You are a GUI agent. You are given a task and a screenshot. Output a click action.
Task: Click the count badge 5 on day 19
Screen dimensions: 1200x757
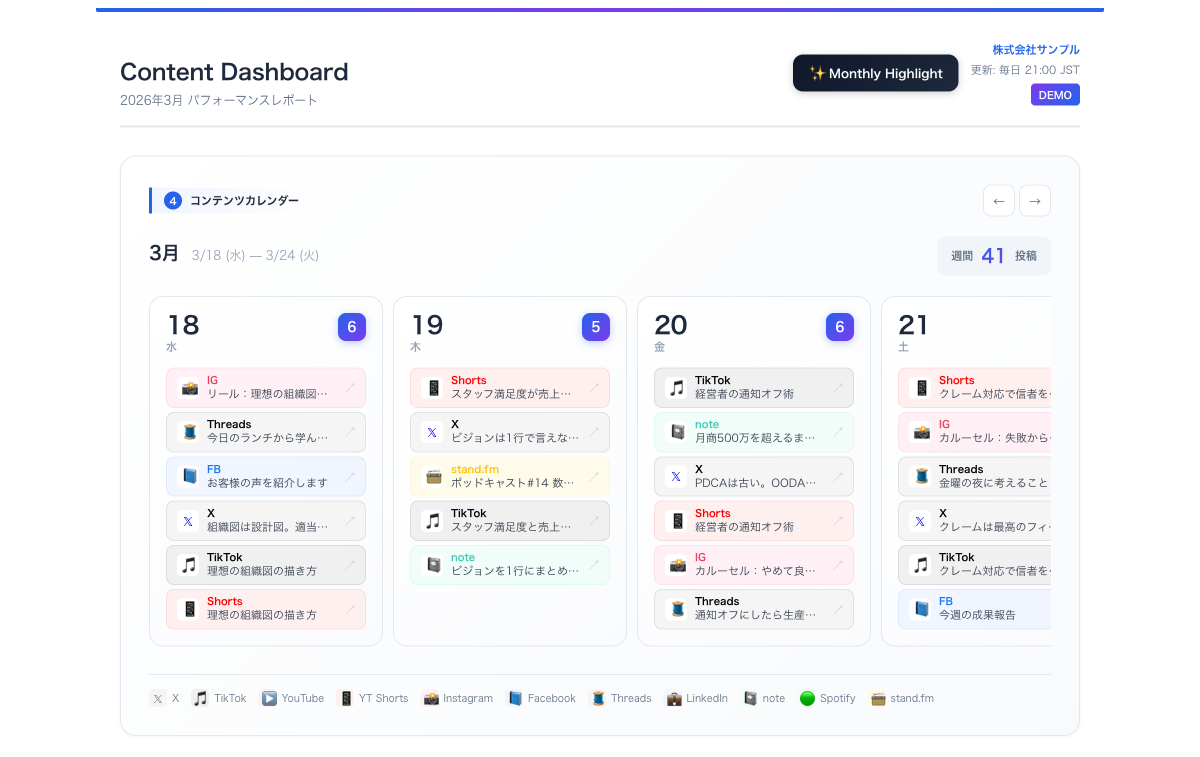[x=596, y=327]
